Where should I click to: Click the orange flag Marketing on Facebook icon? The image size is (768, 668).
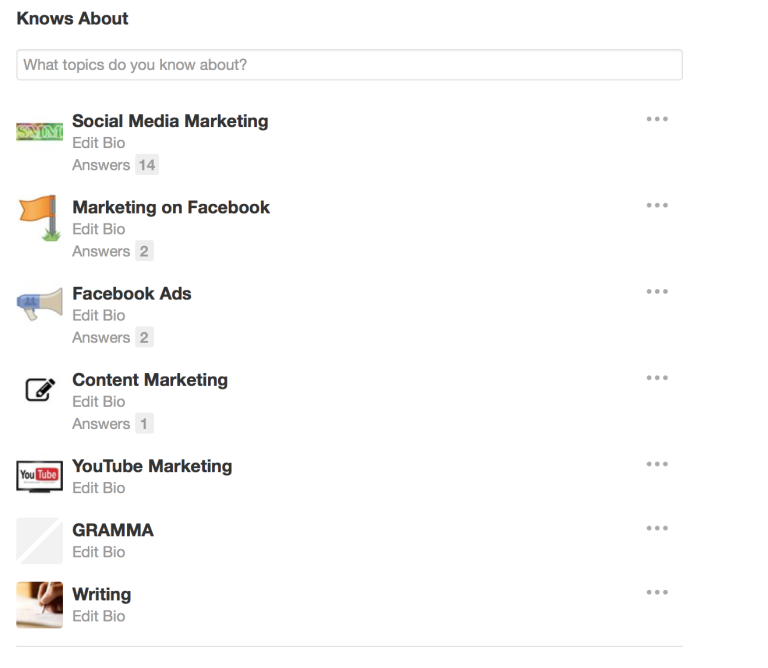pos(40,218)
